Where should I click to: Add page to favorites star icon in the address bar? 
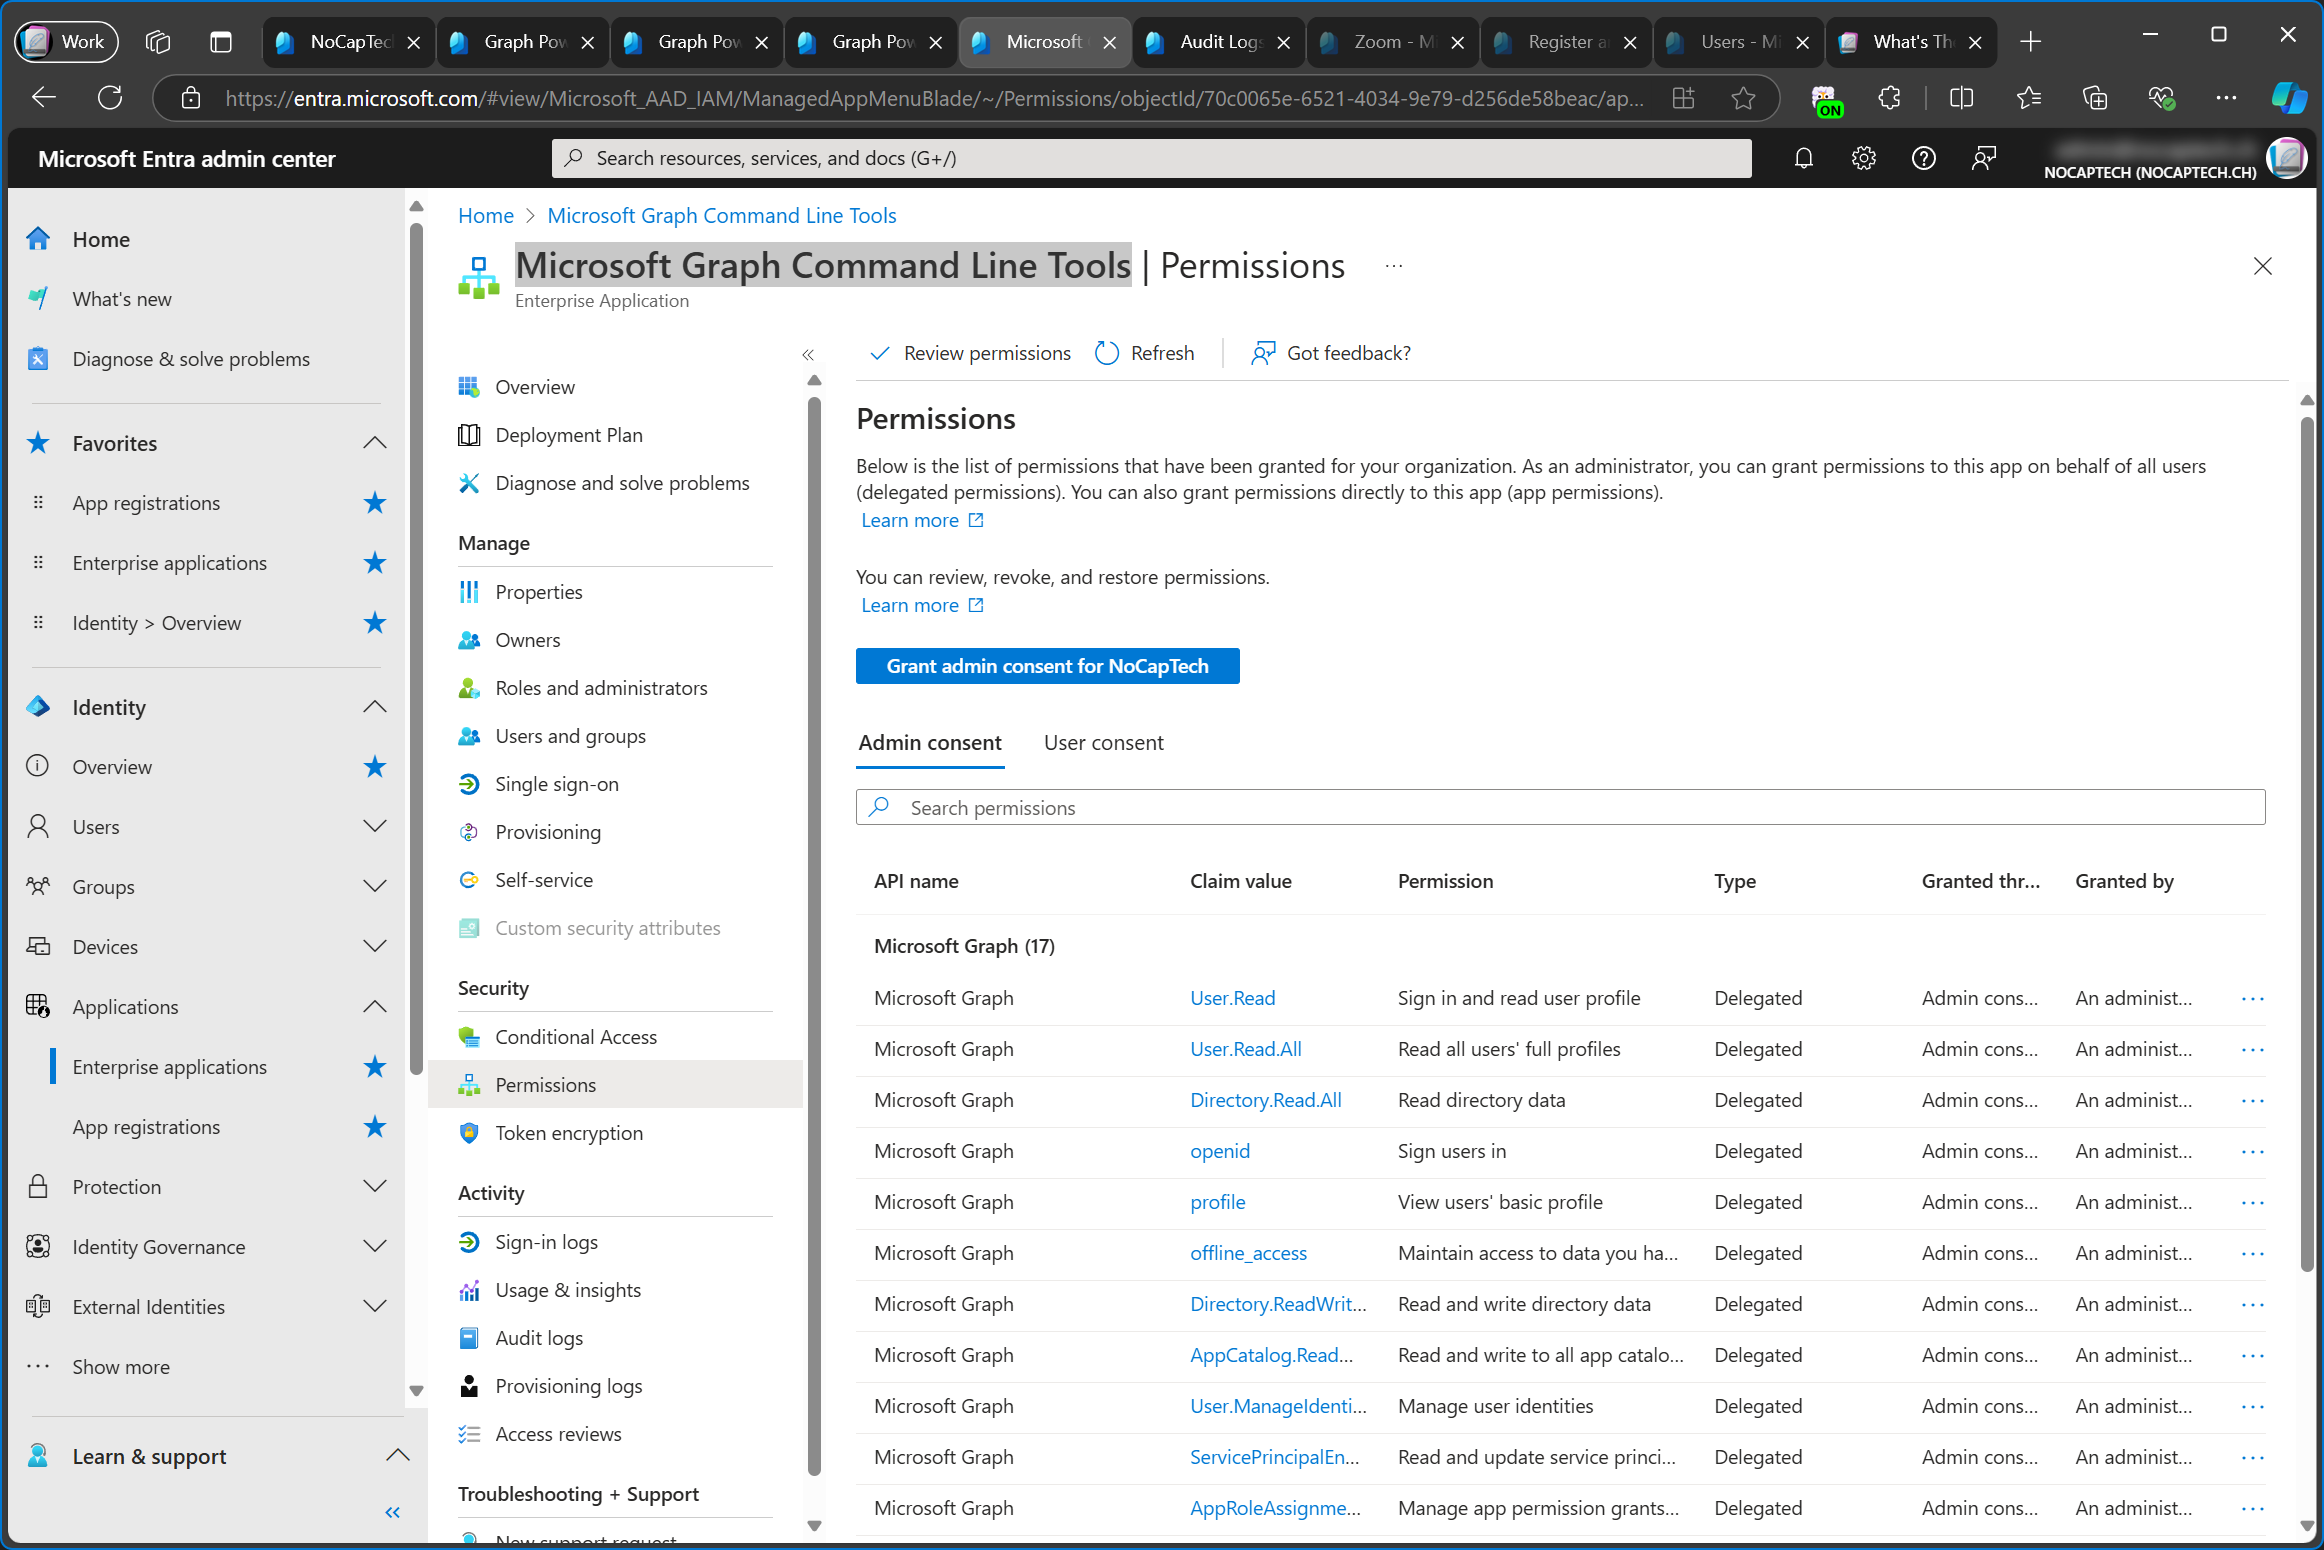[x=1743, y=98]
